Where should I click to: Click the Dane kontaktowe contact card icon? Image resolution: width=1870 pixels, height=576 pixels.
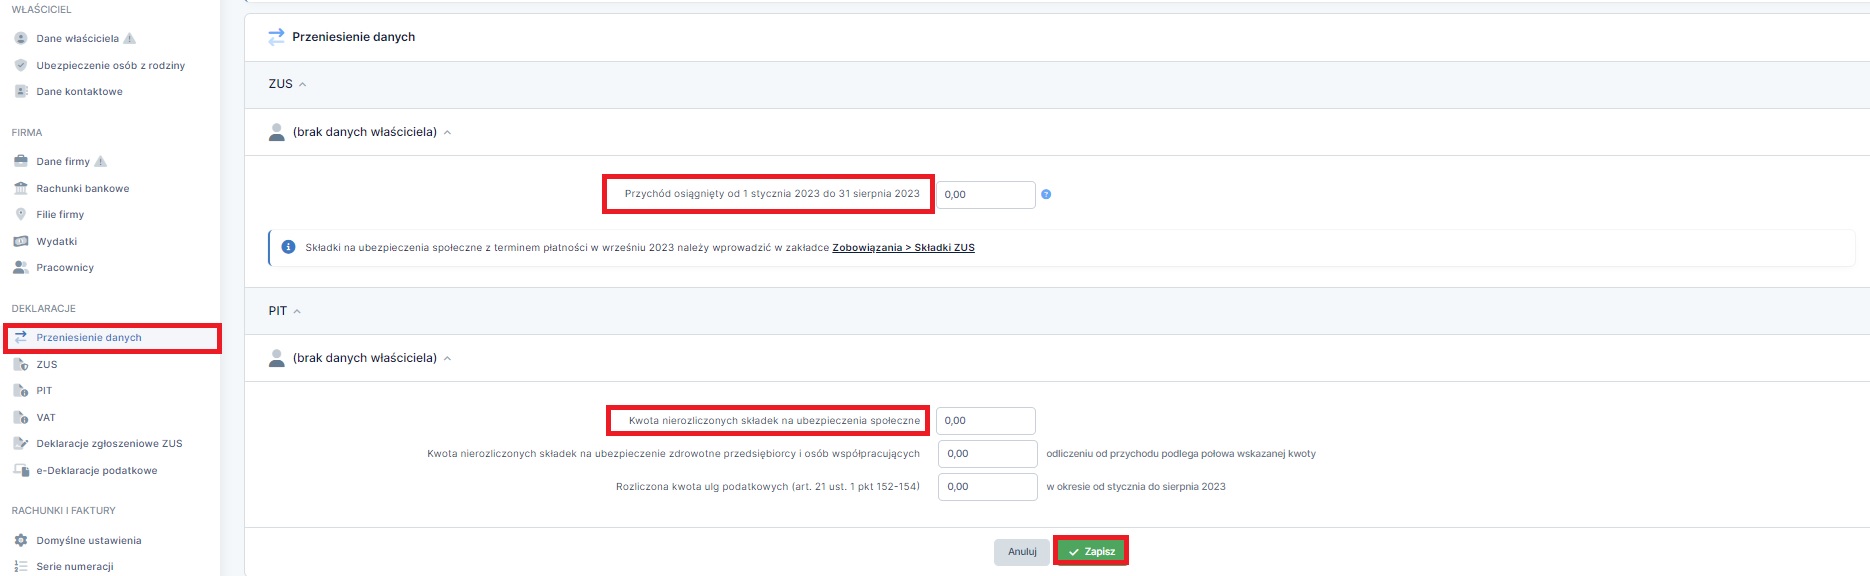coord(21,91)
